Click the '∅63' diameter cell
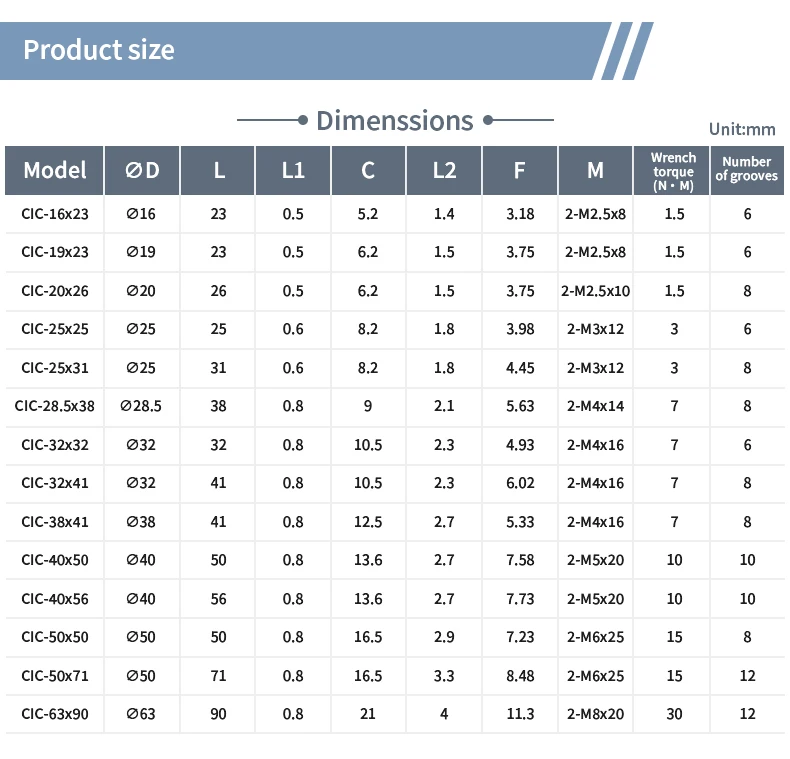Screen dimensions: 790x759 point(141,714)
